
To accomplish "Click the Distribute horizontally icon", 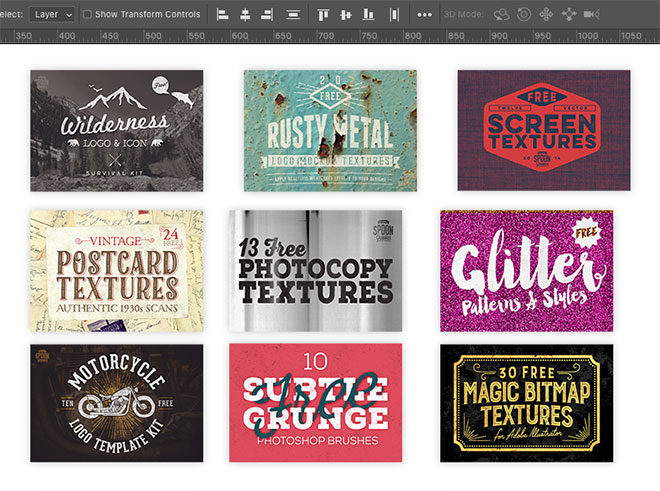I will pyautogui.click(x=394, y=14).
